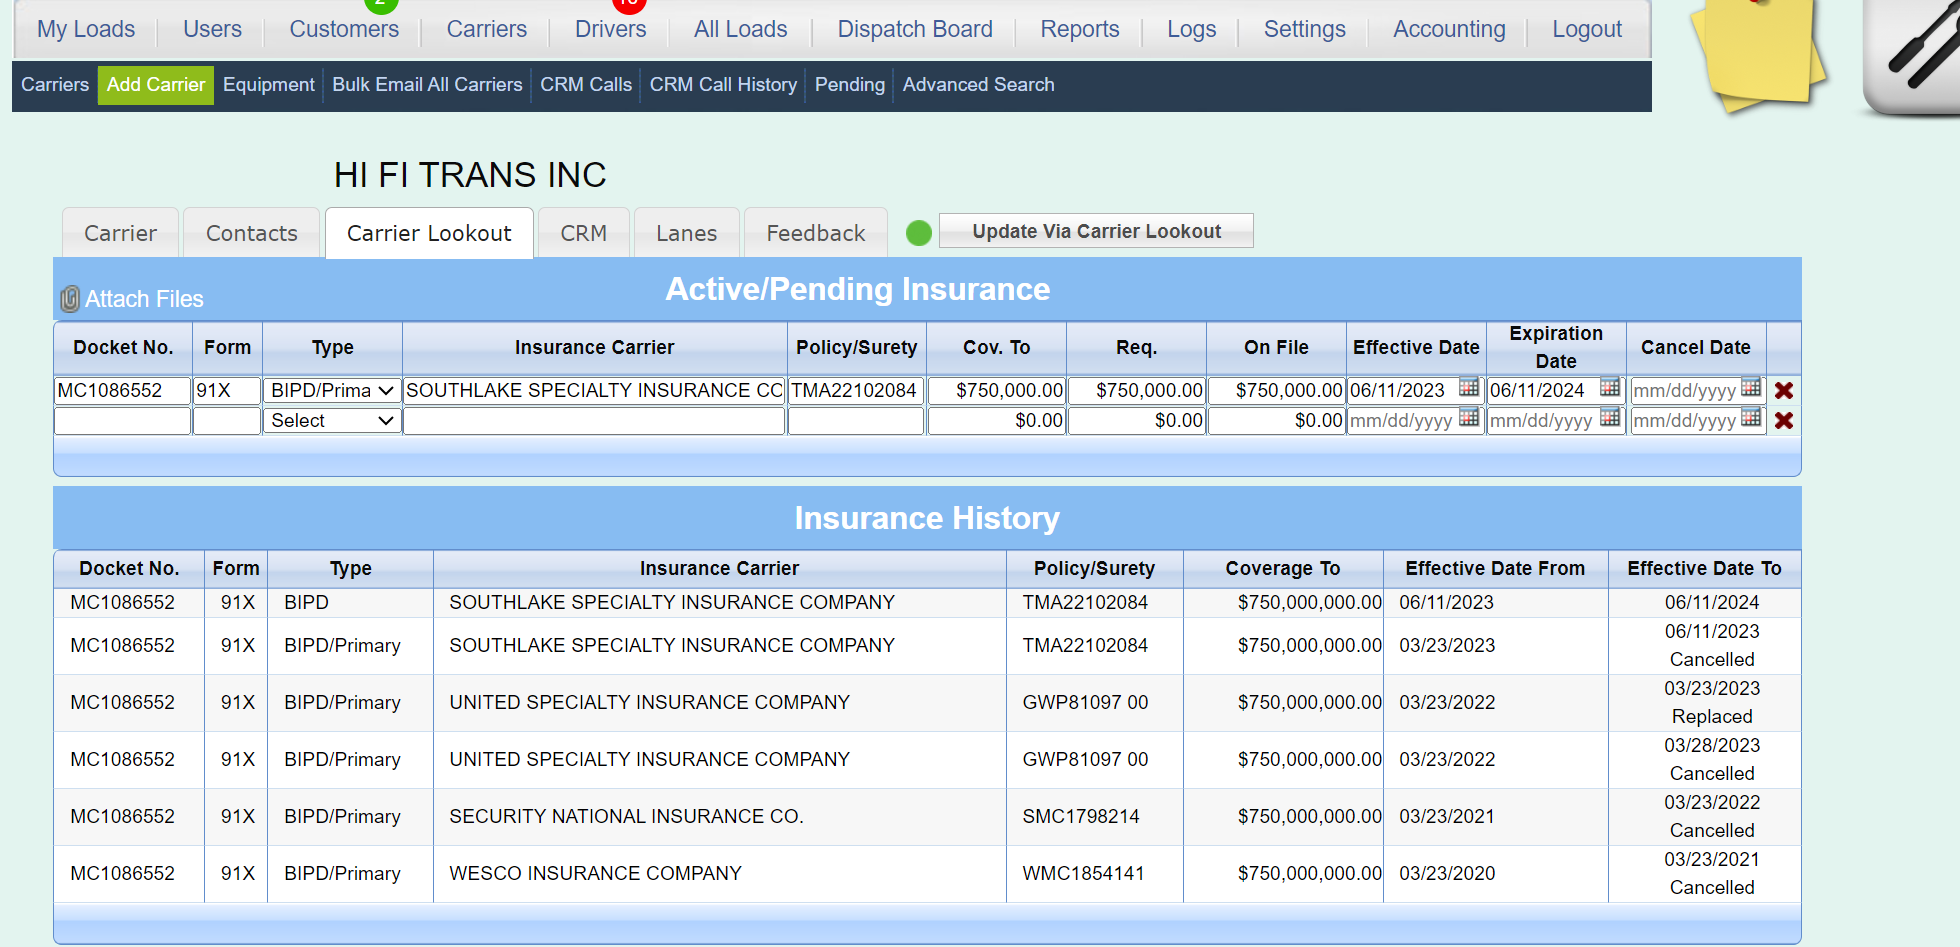Open calendar picker for first row Effective Date

pyautogui.click(x=1468, y=388)
